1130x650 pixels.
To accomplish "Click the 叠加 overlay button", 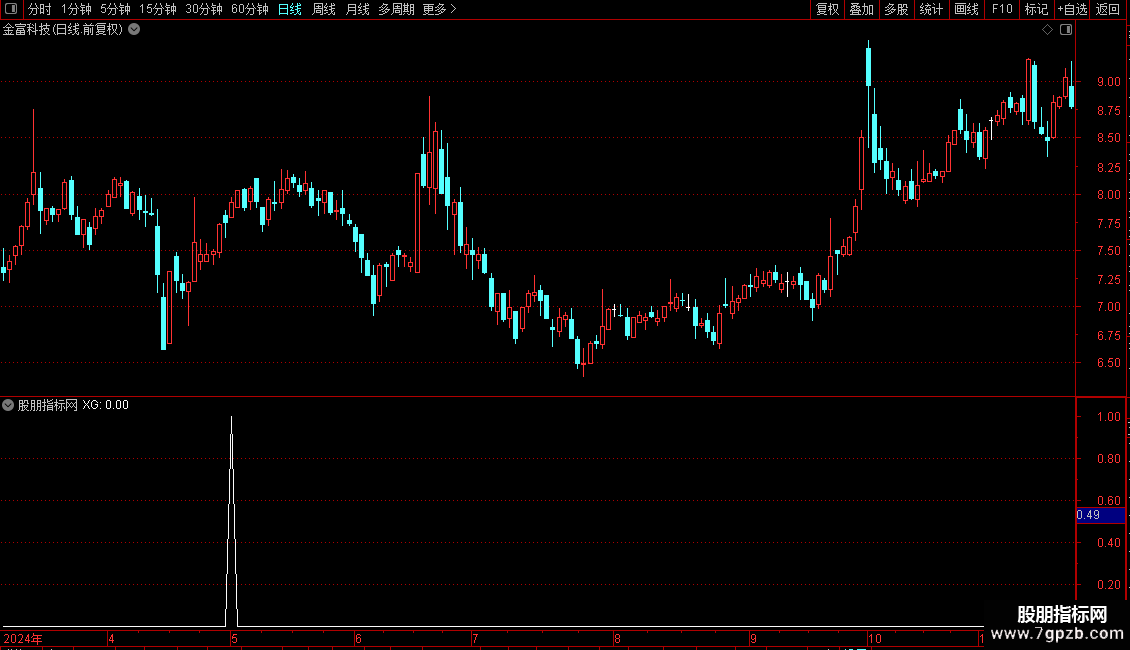I will (x=861, y=9).
